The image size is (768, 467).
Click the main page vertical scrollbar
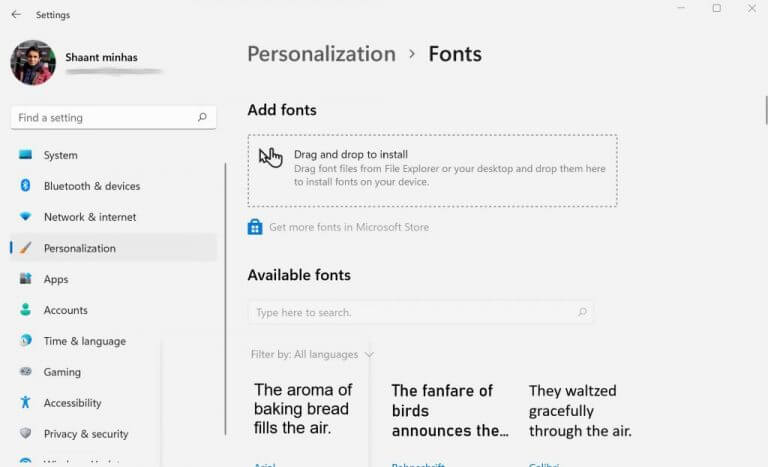[x=766, y=110]
